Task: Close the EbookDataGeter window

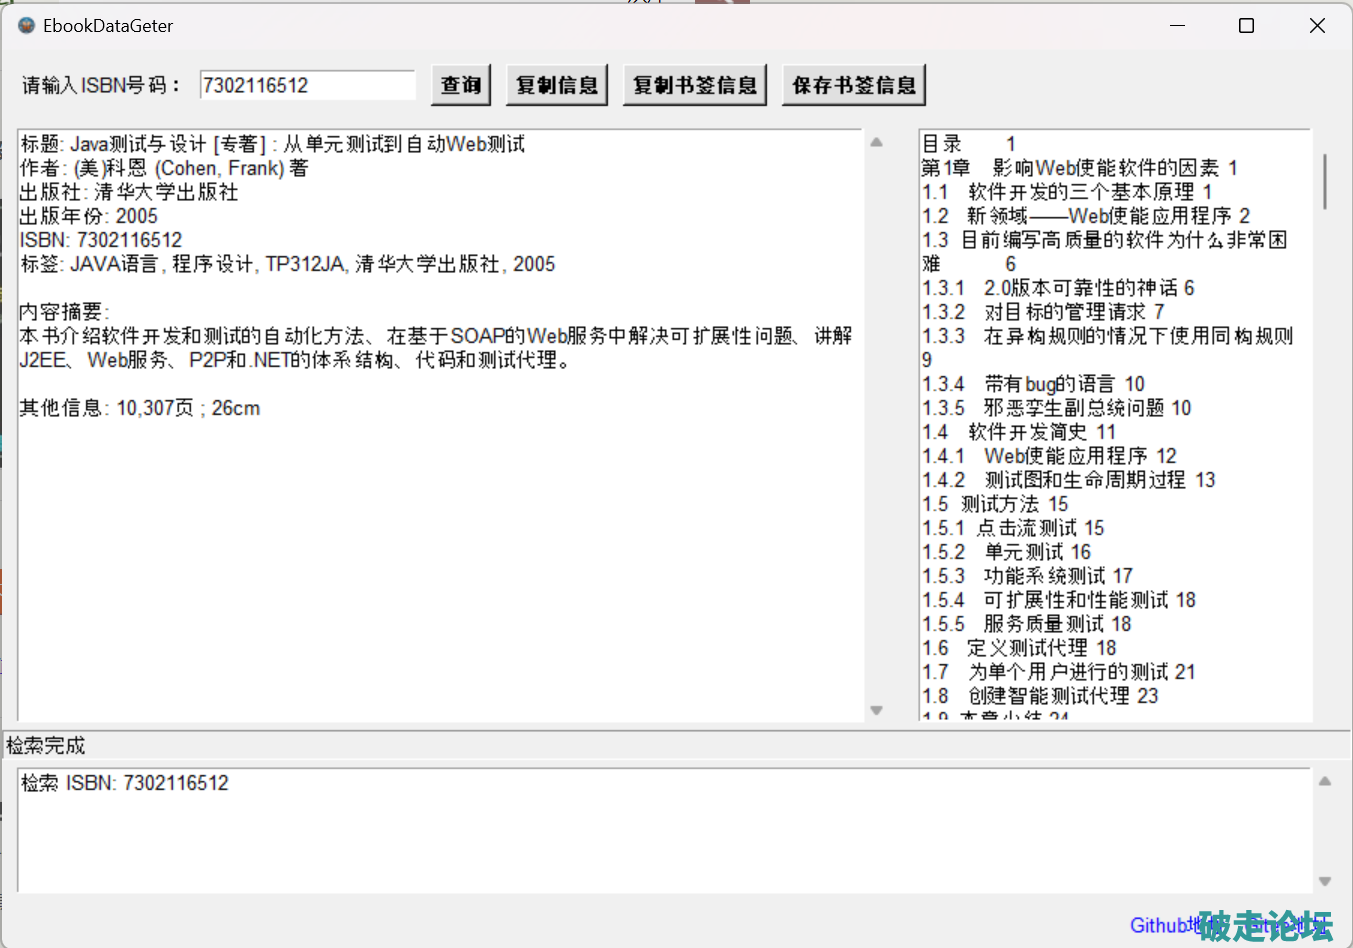Action: (1317, 26)
